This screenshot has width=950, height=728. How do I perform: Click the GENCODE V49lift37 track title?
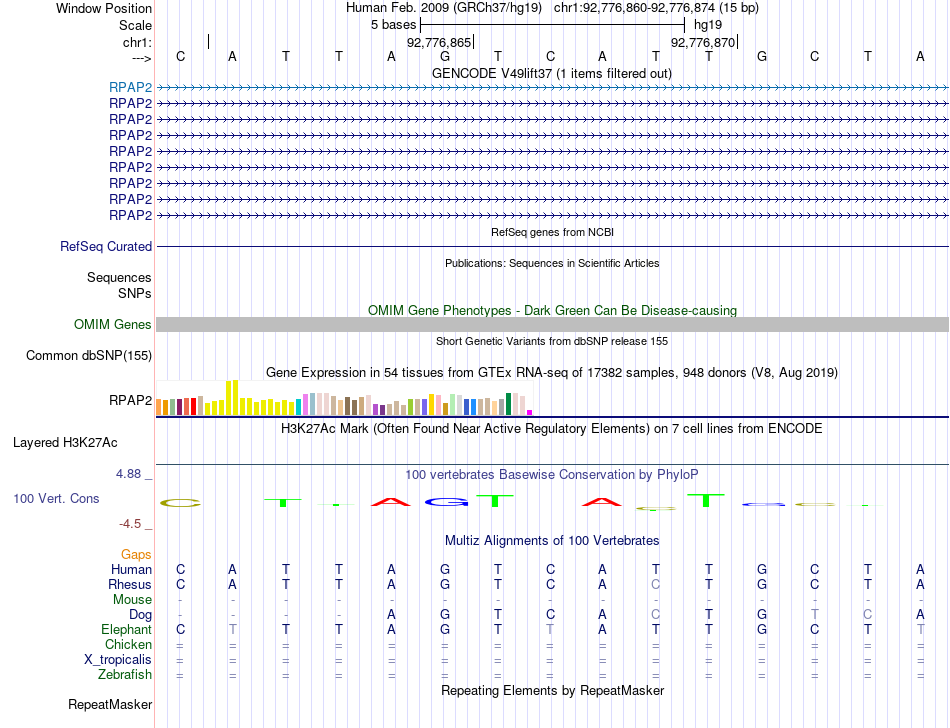point(552,74)
